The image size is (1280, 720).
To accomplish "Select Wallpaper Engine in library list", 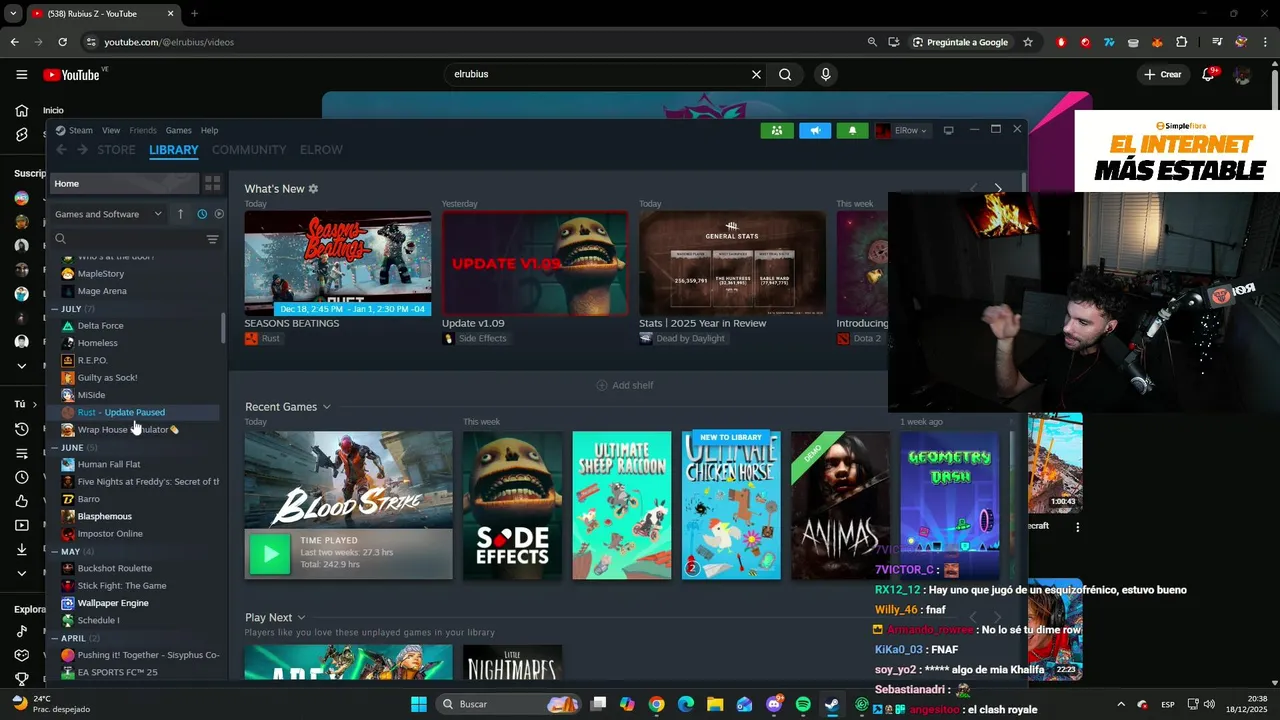I will (138, 603).
